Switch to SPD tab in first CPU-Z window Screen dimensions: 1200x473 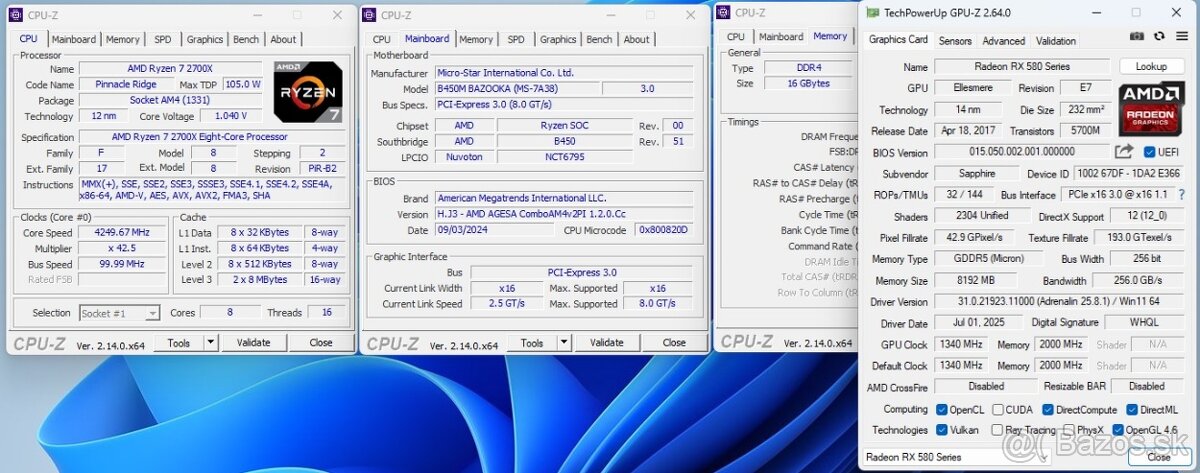click(162, 39)
